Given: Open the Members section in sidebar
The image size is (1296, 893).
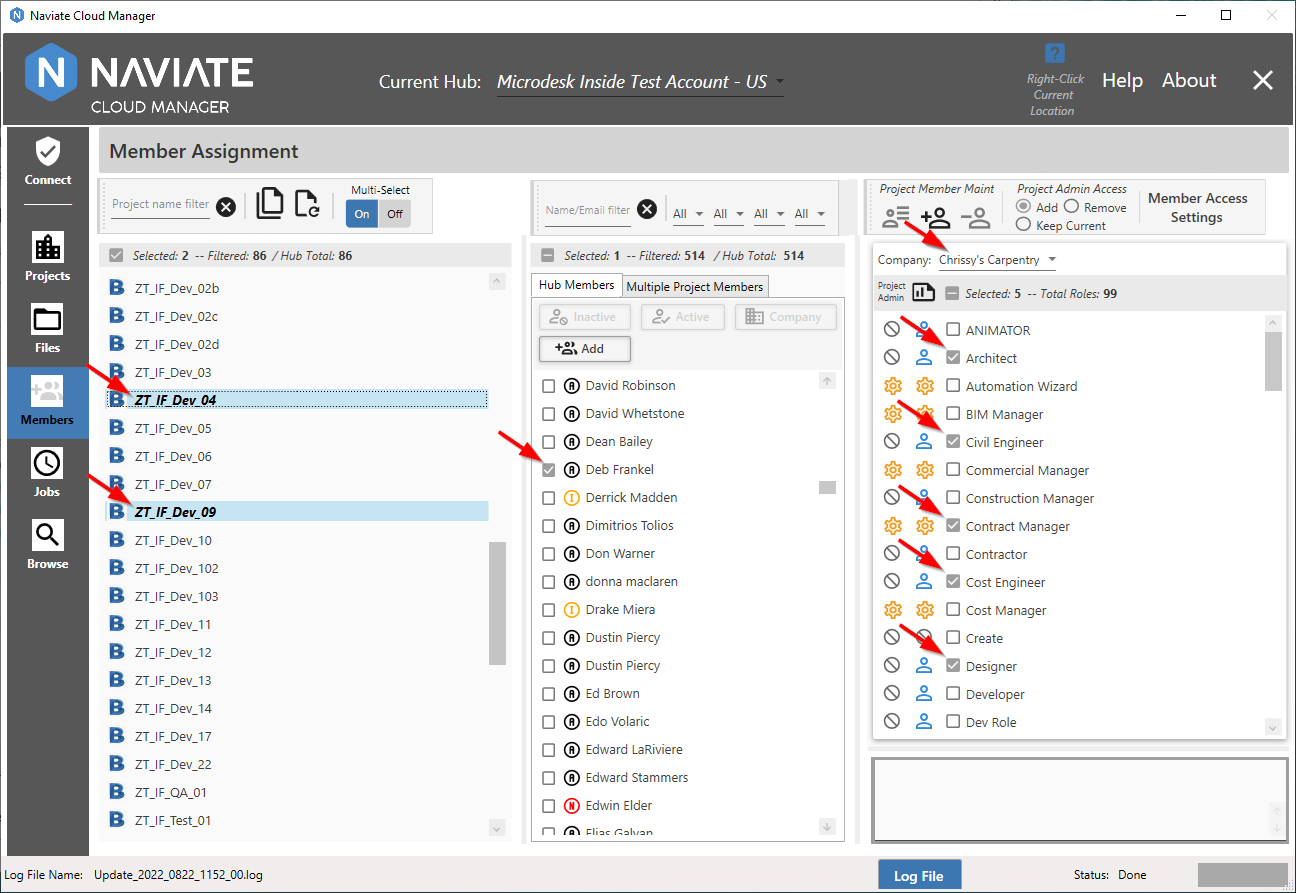Looking at the screenshot, I should [48, 401].
